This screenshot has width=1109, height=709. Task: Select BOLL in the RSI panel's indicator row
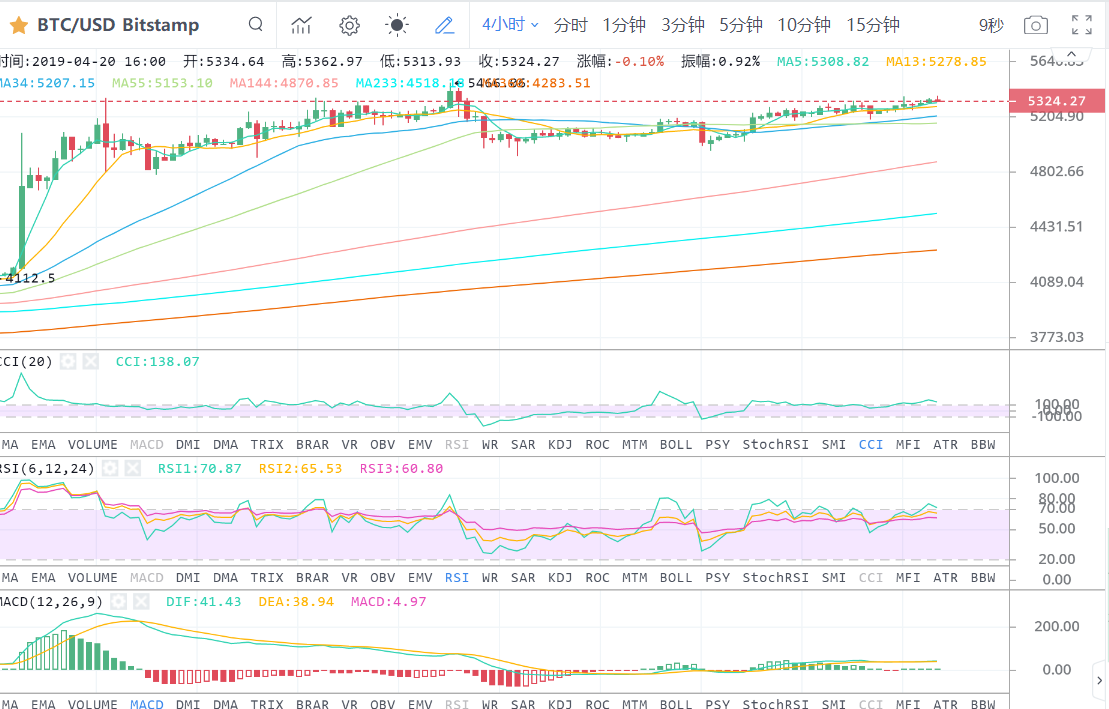pyautogui.click(x=676, y=577)
